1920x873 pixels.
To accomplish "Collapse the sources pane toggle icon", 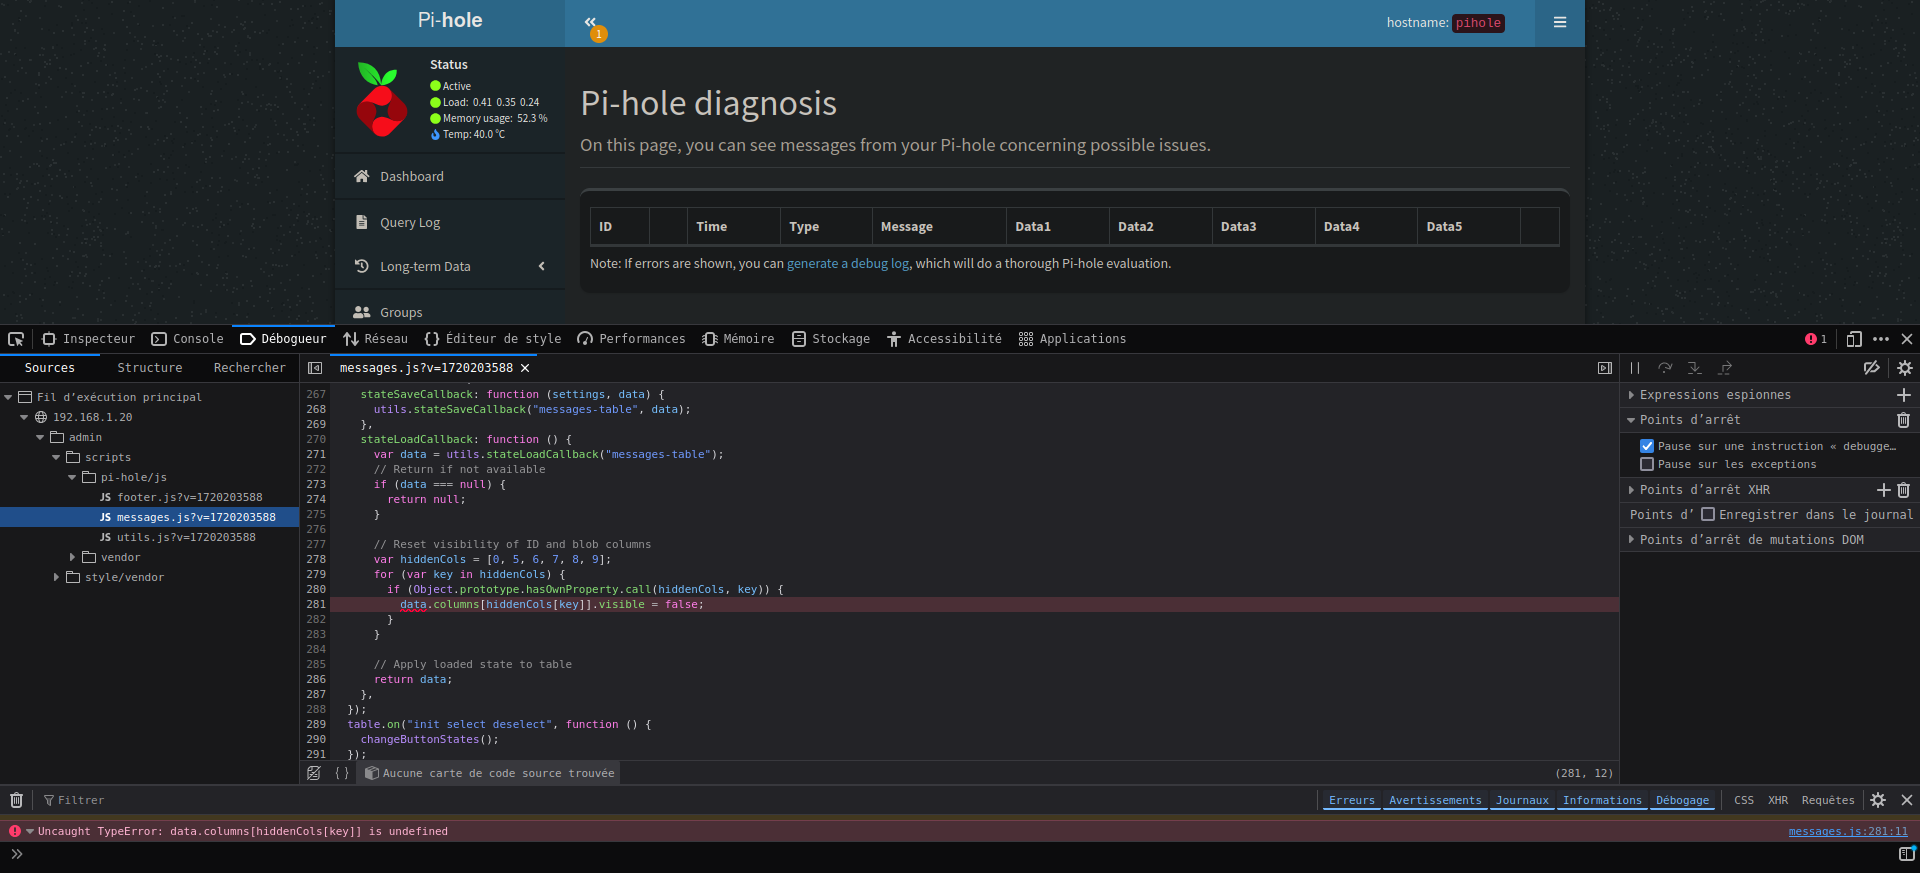I will coord(315,368).
